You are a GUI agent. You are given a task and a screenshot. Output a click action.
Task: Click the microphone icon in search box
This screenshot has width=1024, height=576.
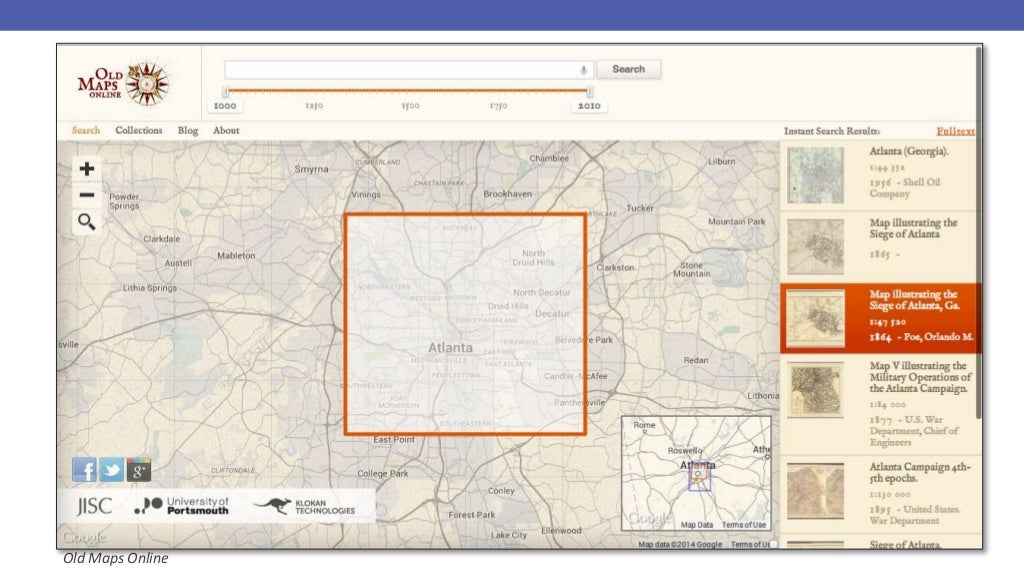pos(583,70)
